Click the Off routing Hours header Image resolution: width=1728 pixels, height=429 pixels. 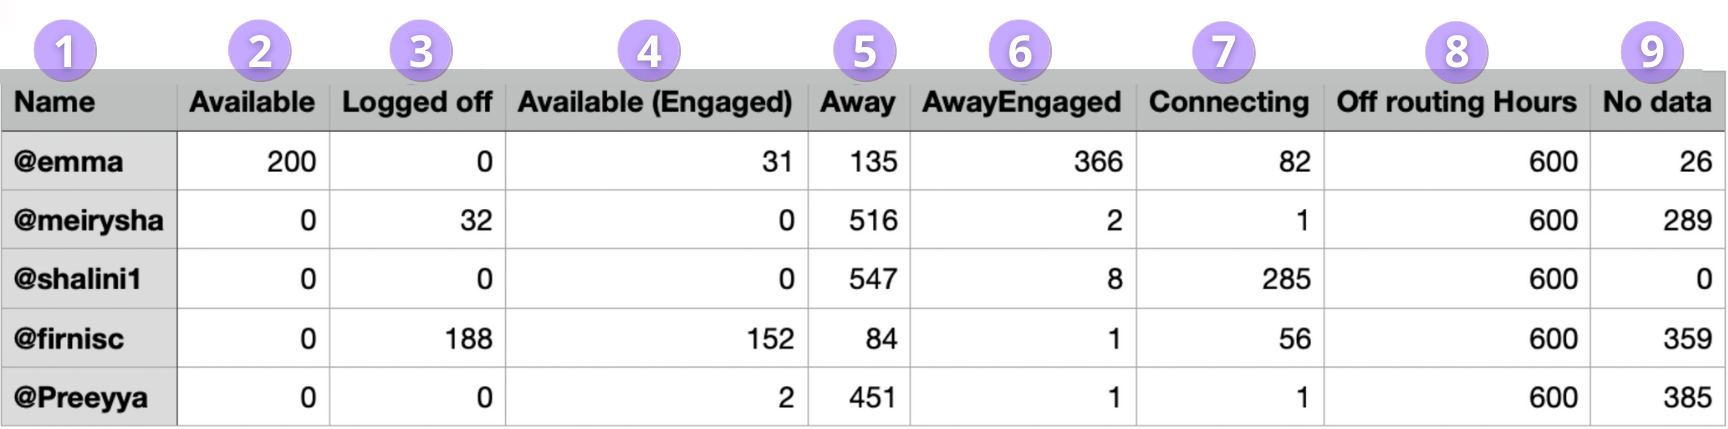coord(1456,102)
